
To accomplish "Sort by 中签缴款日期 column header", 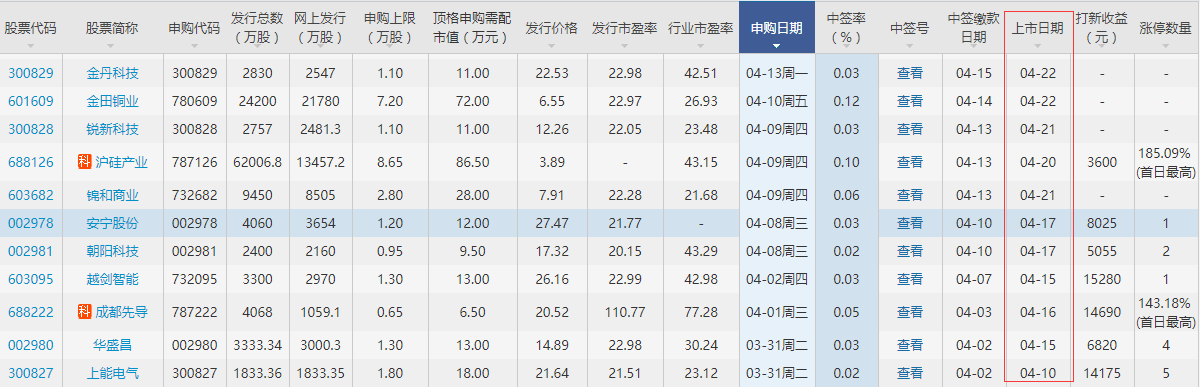I will pyautogui.click(x=973, y=28).
